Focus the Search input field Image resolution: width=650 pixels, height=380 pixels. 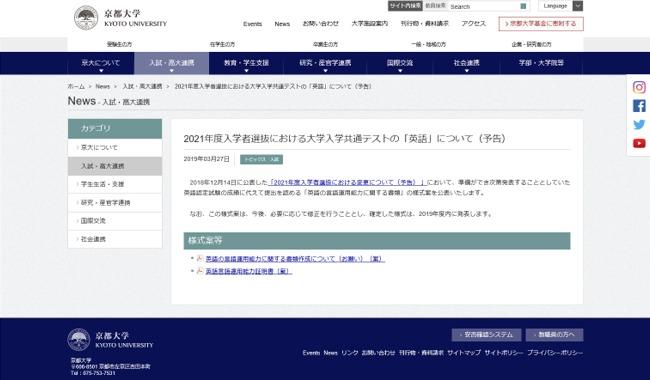pyautogui.click(x=483, y=7)
